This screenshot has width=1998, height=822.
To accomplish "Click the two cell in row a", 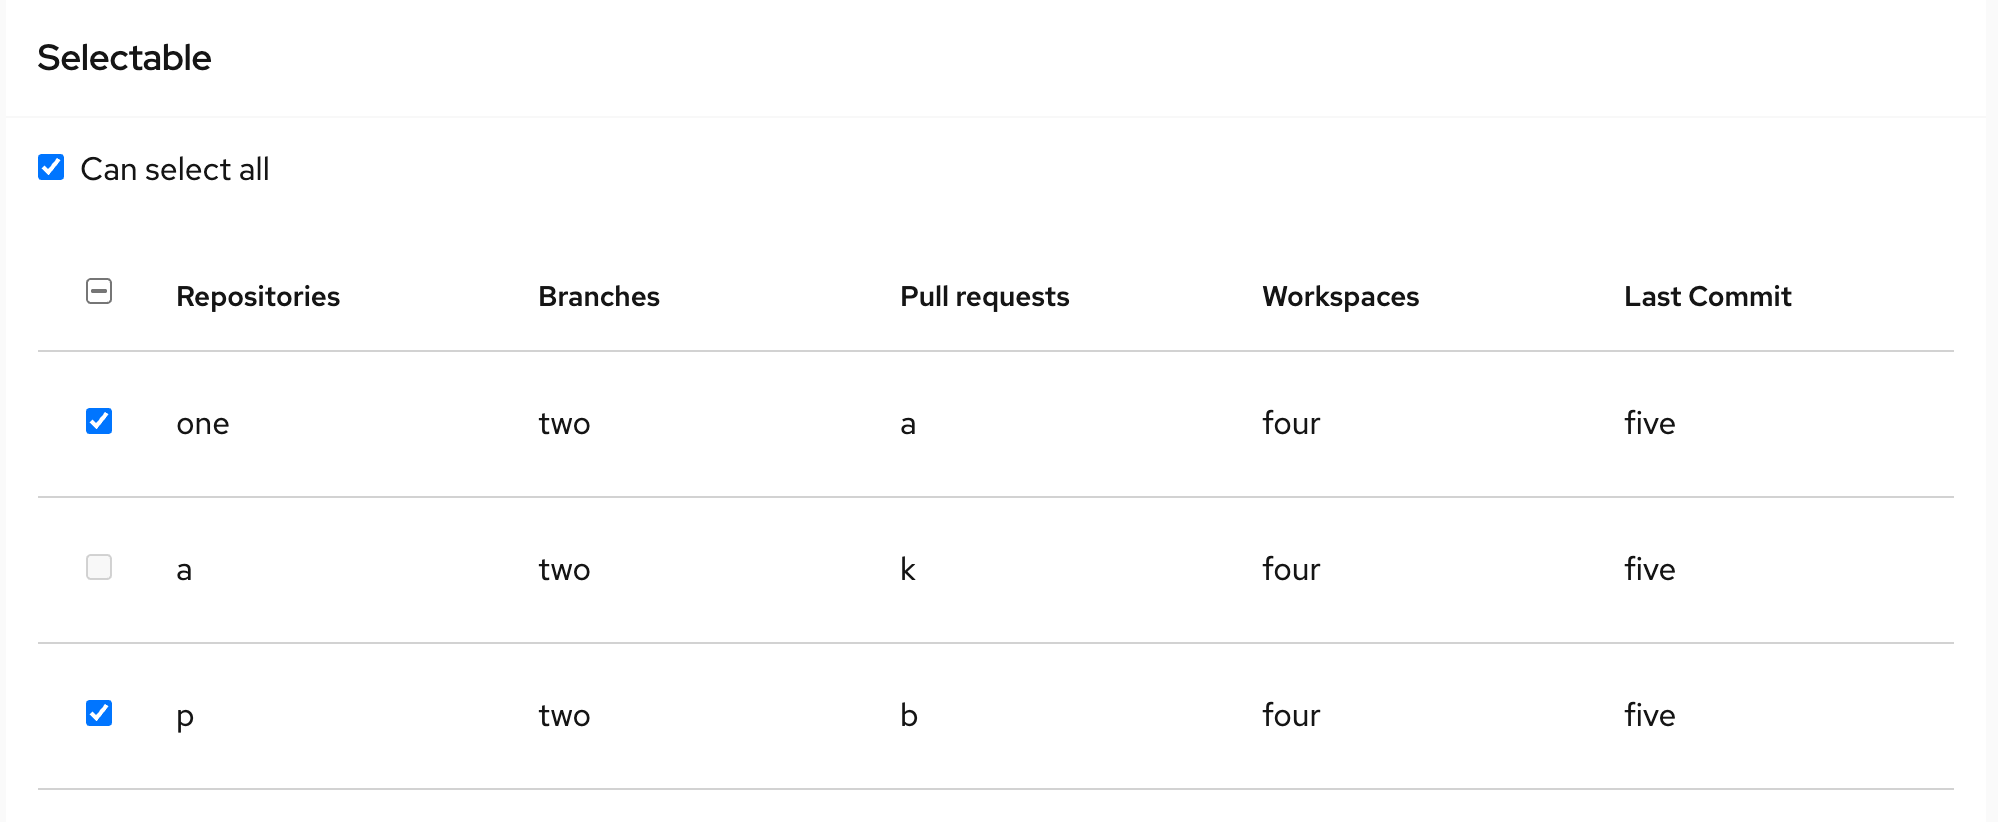I will tap(564, 569).
